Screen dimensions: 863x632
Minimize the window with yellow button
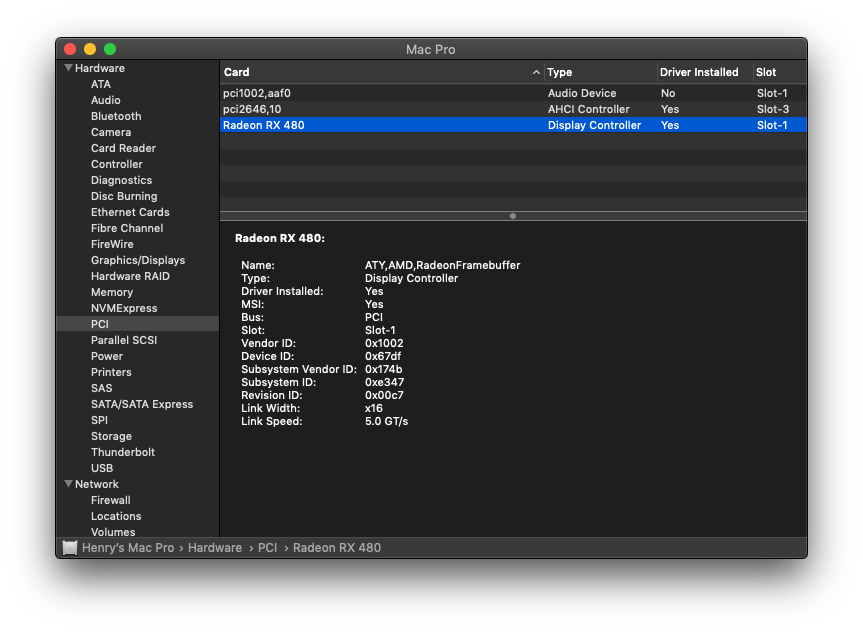coord(90,49)
